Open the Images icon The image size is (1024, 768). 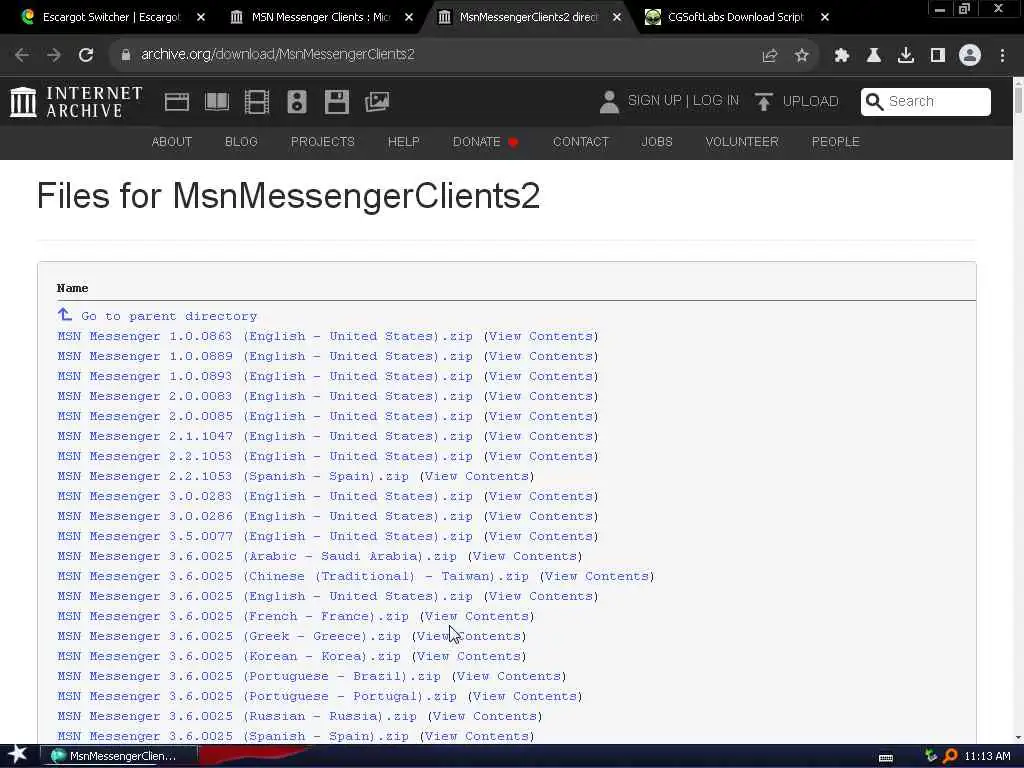pyautogui.click(x=377, y=102)
